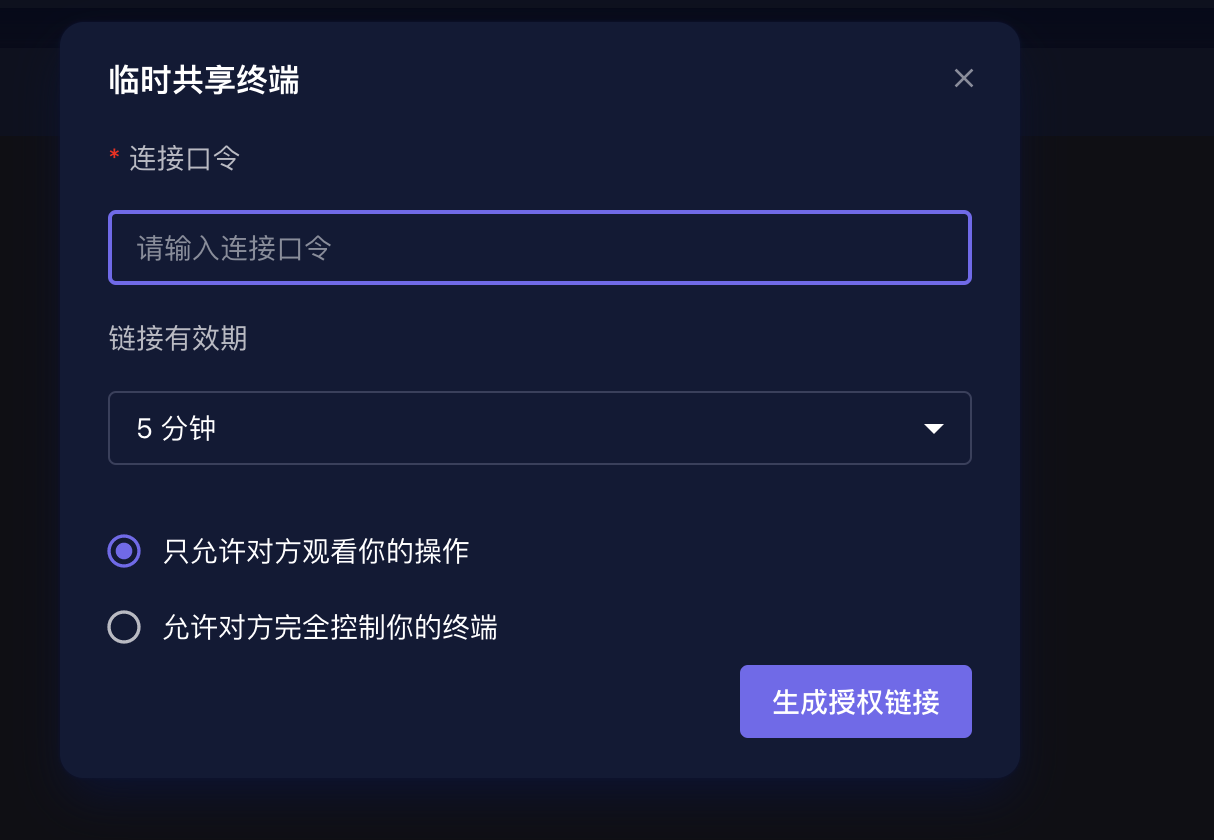Click the 允许对方完全控制你的终端 label text

pos(330,627)
